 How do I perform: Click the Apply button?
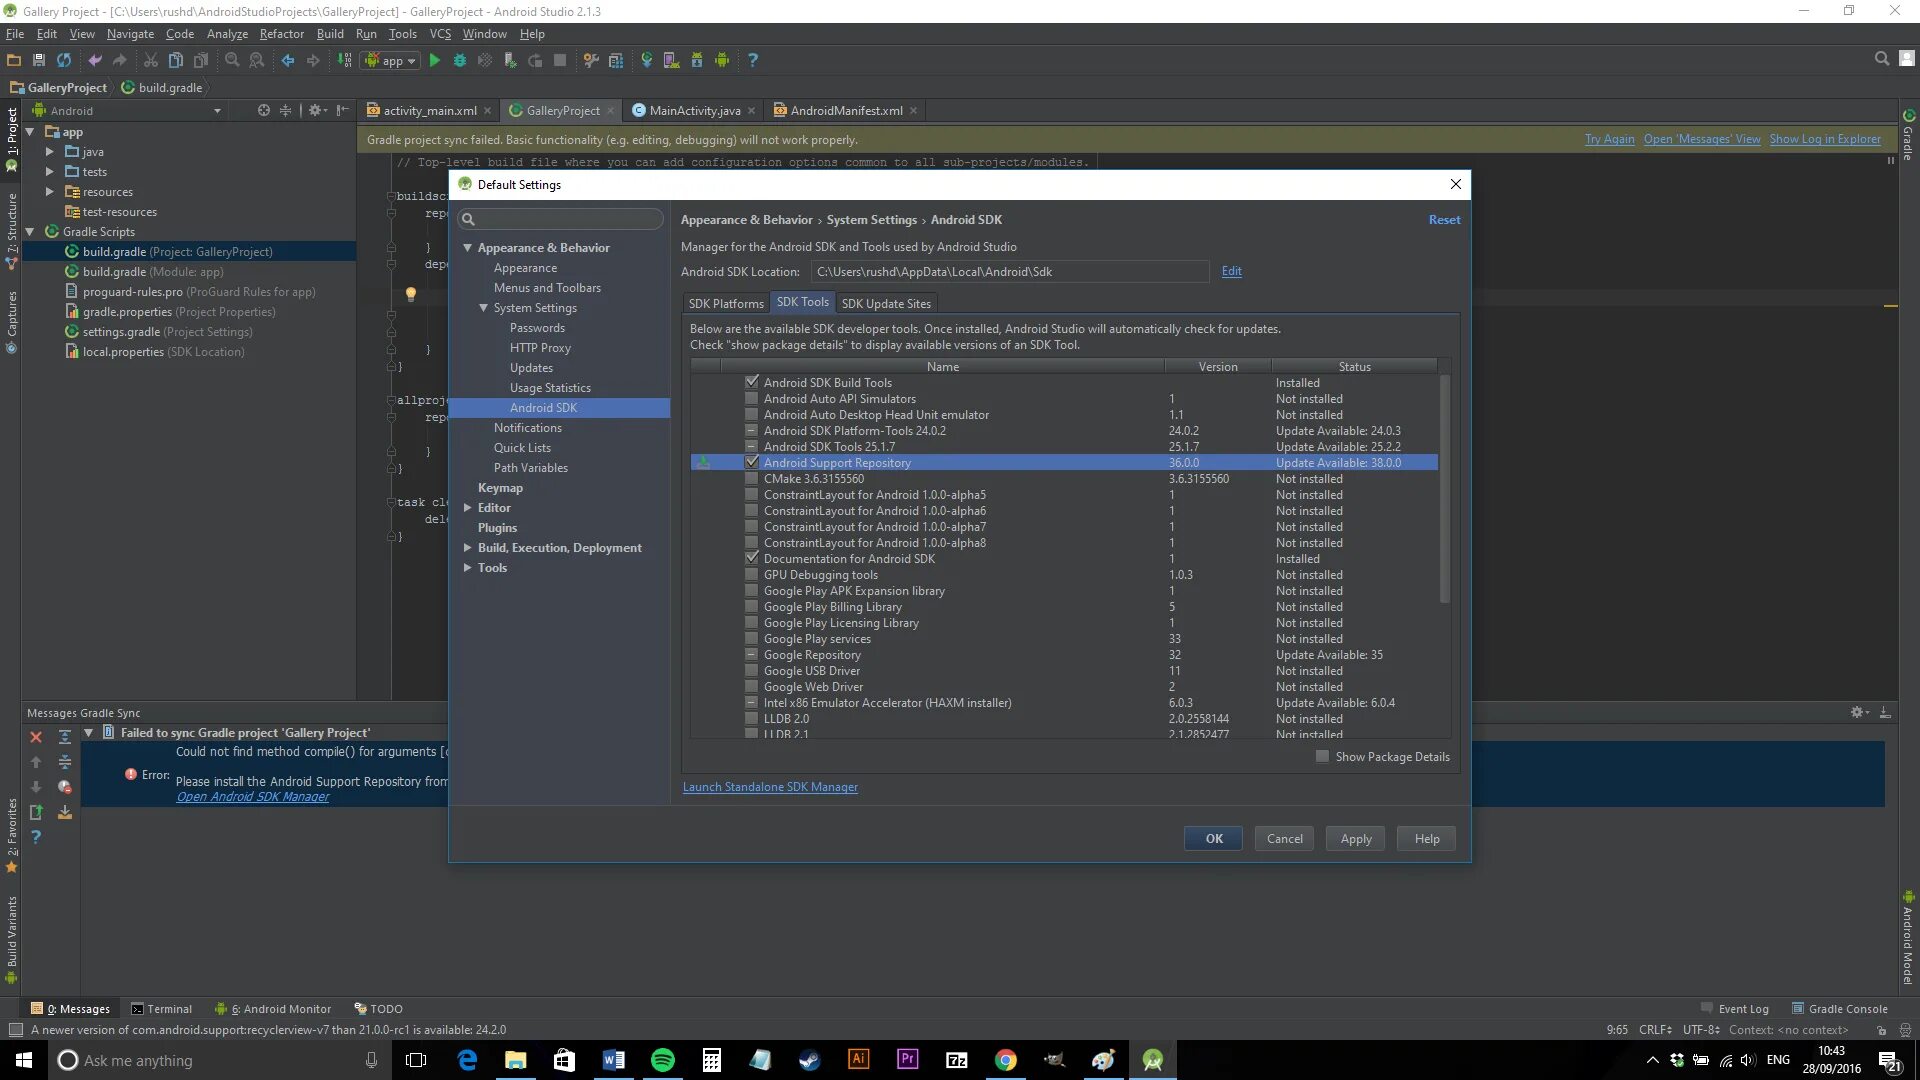coord(1356,839)
